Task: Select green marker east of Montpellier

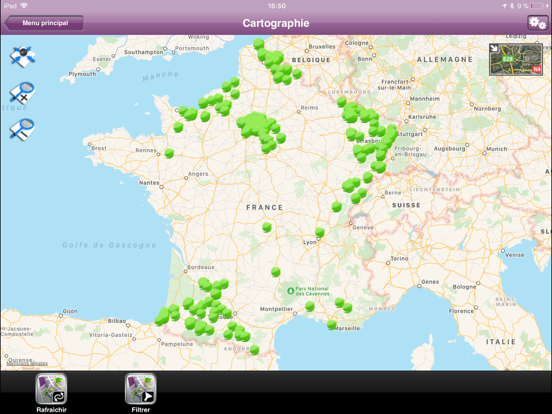Action: click(310, 306)
